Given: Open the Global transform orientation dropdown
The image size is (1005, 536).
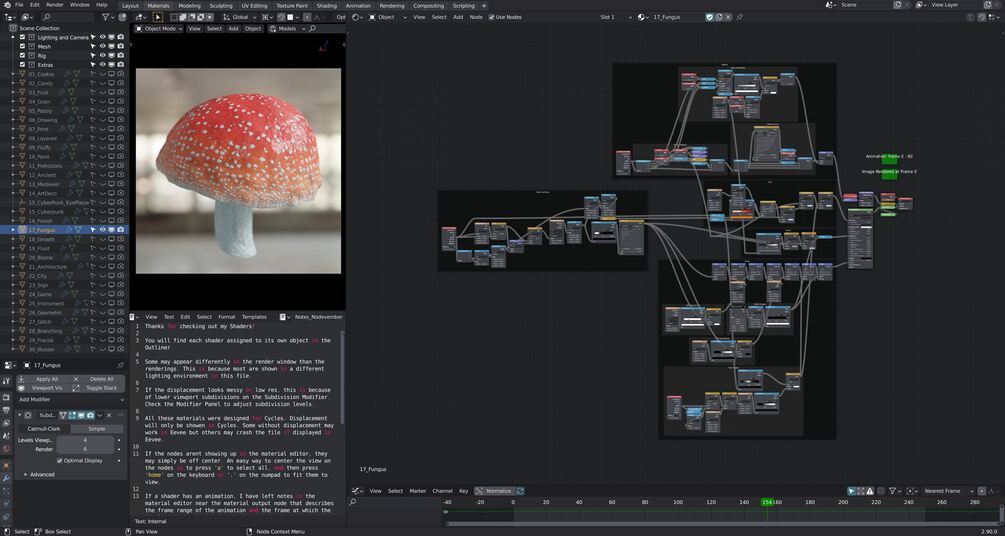Looking at the screenshot, I should tap(240, 17).
